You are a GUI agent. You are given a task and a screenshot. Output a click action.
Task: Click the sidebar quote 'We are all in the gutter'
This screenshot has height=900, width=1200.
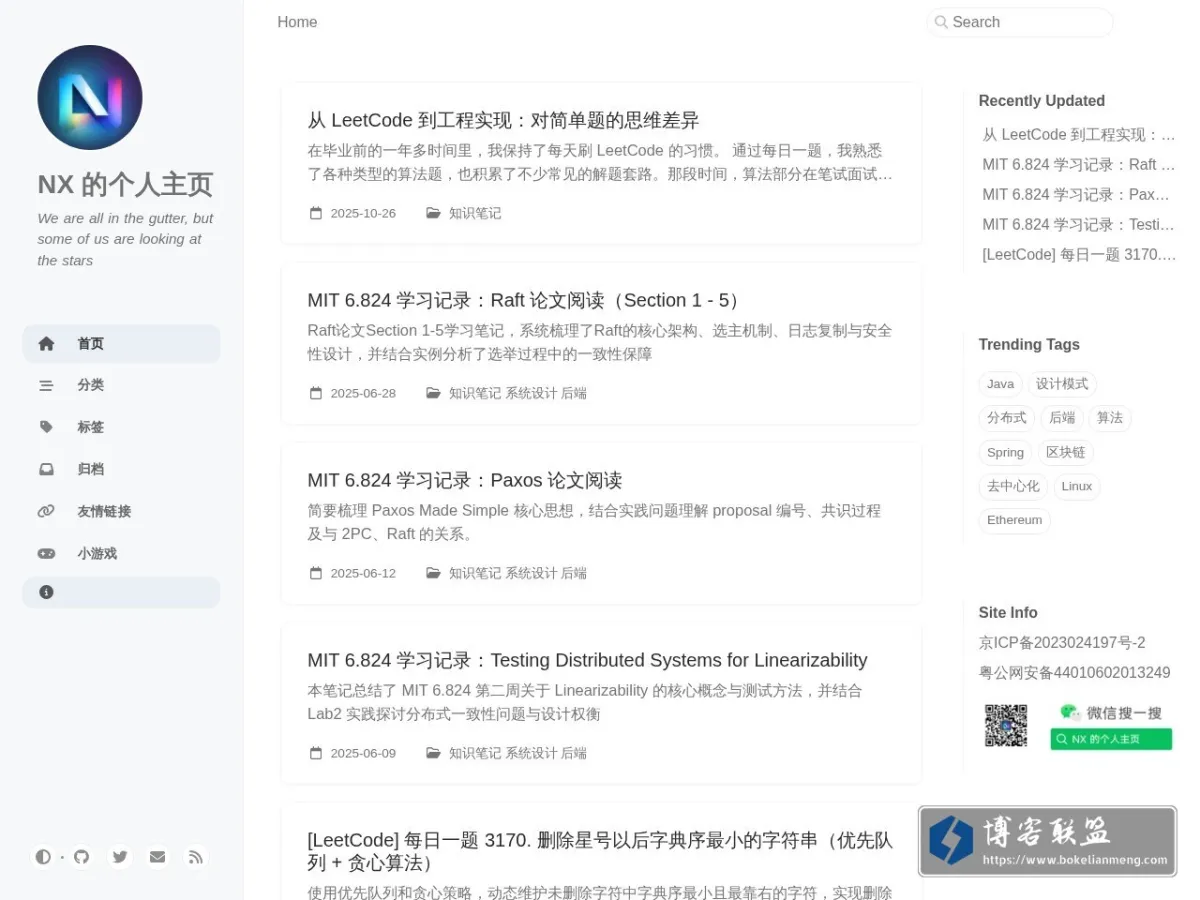point(126,239)
